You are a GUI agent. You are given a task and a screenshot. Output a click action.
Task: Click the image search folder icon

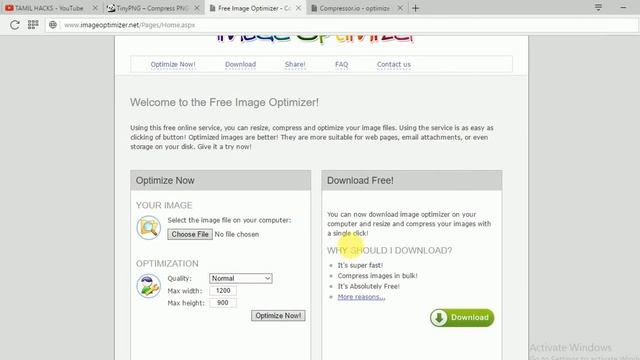148,227
